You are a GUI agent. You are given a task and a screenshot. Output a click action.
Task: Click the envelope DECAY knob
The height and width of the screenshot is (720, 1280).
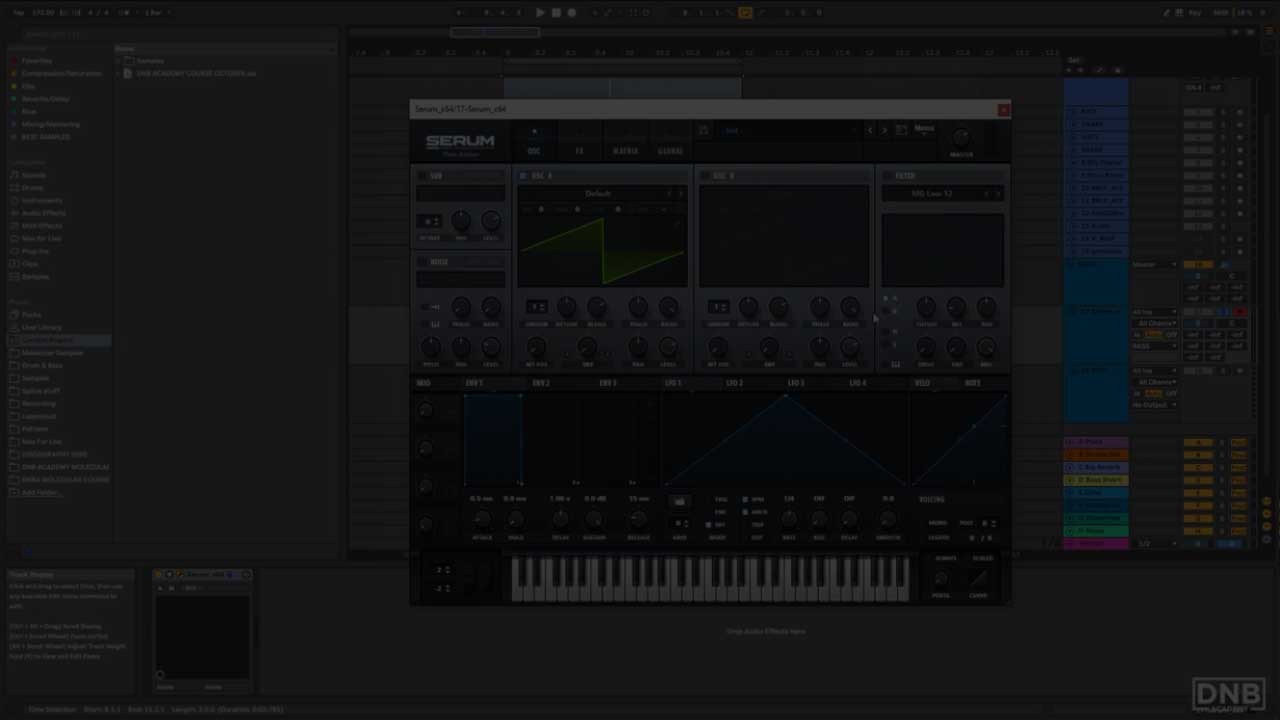560,519
